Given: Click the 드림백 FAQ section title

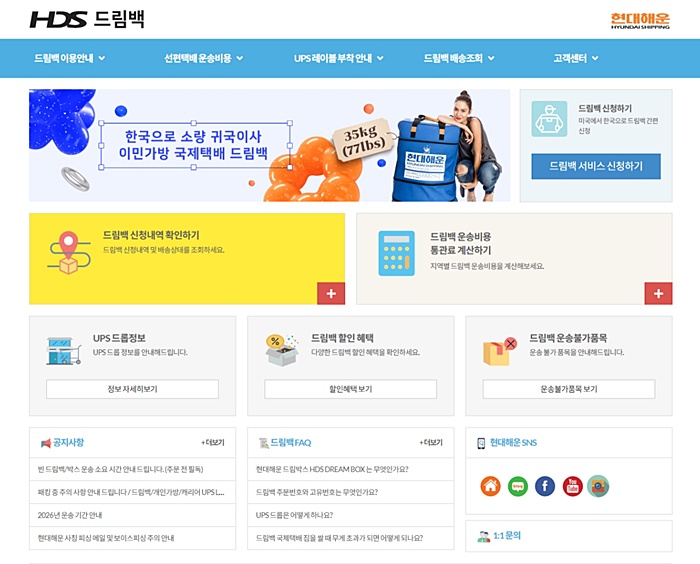Looking at the screenshot, I should 291,443.
